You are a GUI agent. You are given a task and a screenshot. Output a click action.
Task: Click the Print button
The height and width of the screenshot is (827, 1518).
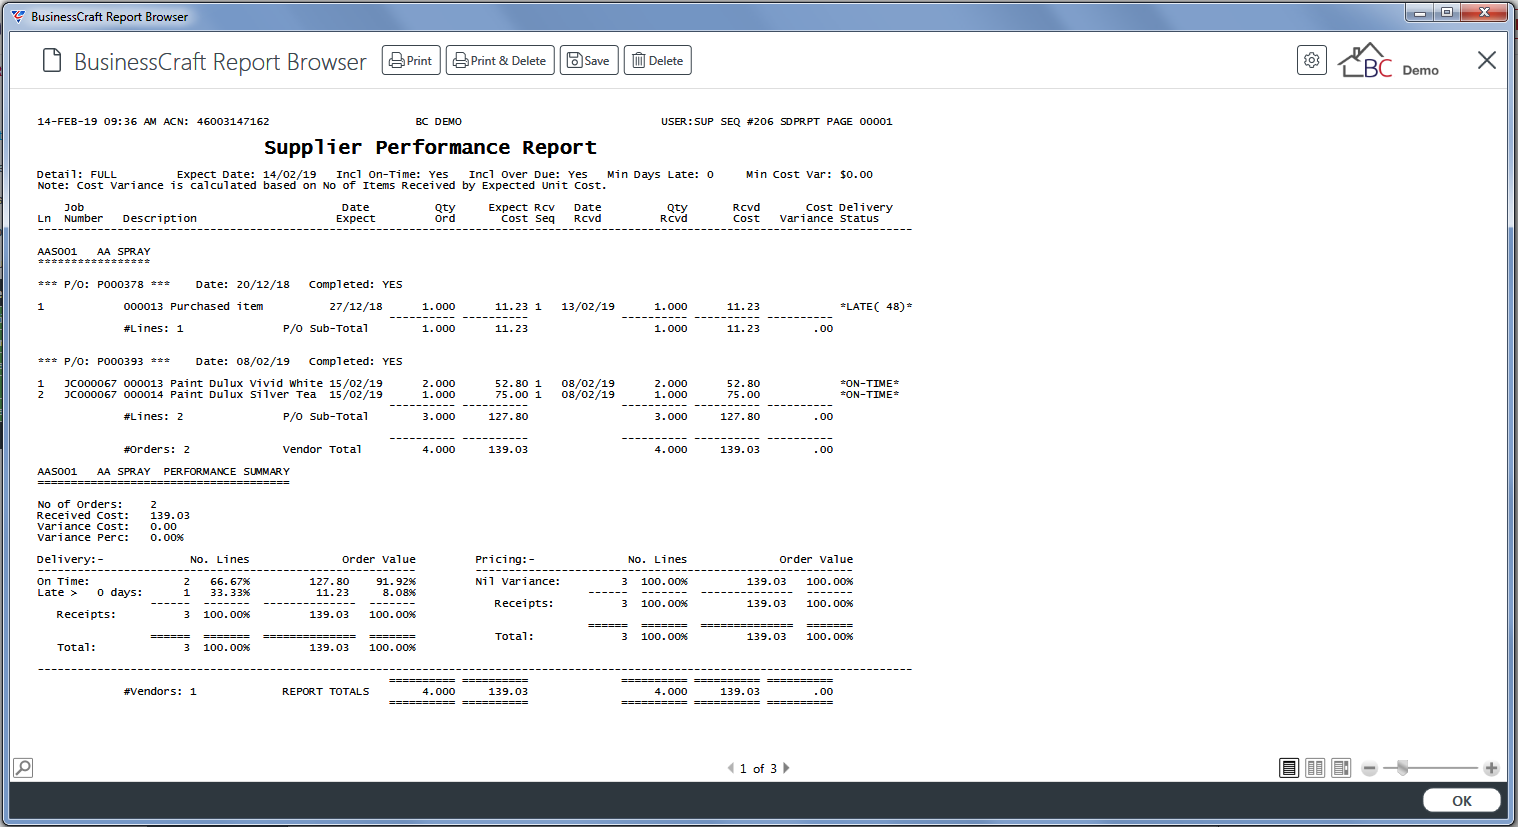point(411,61)
